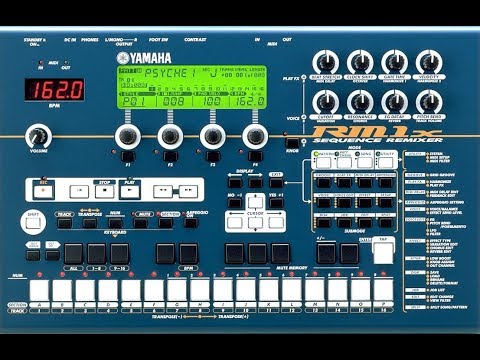Tap the black key labeled 9-16

(120, 254)
